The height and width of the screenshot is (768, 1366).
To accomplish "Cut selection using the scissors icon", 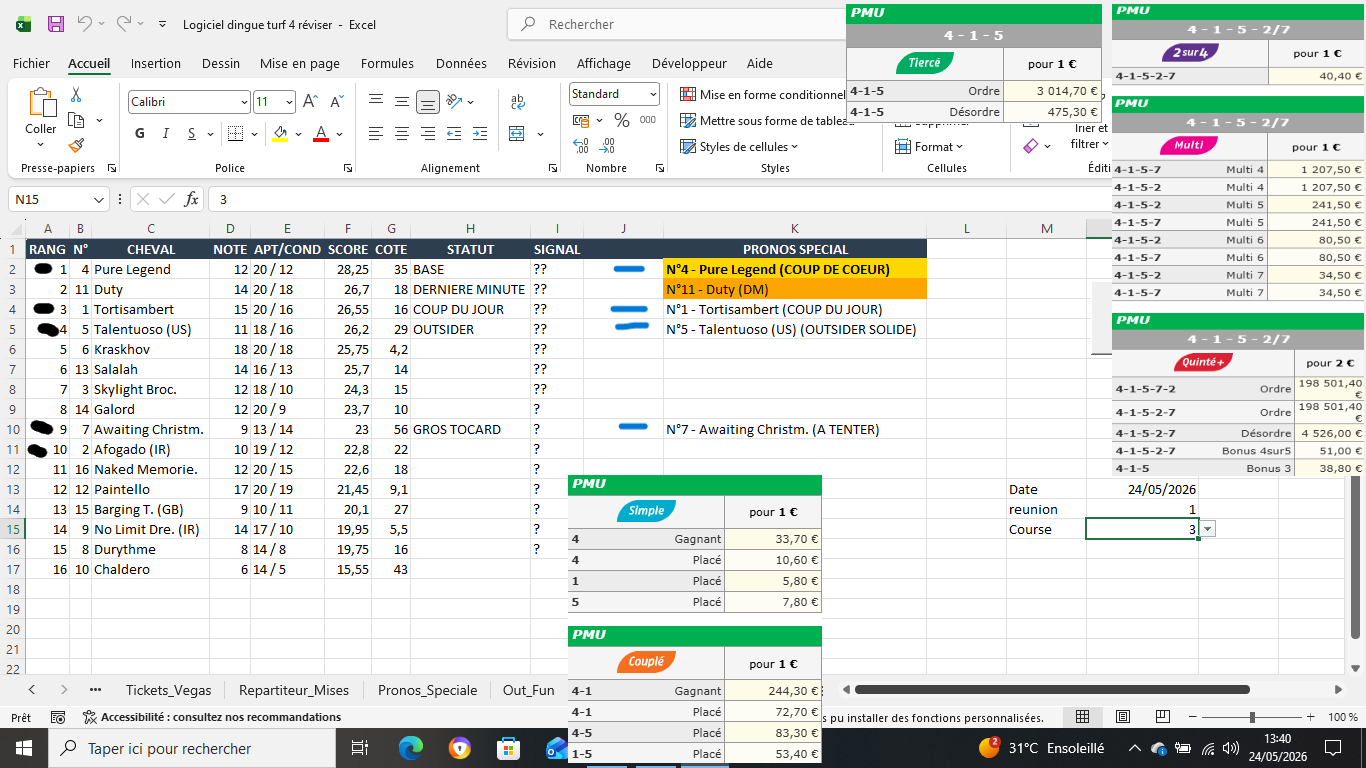I will [x=76, y=95].
